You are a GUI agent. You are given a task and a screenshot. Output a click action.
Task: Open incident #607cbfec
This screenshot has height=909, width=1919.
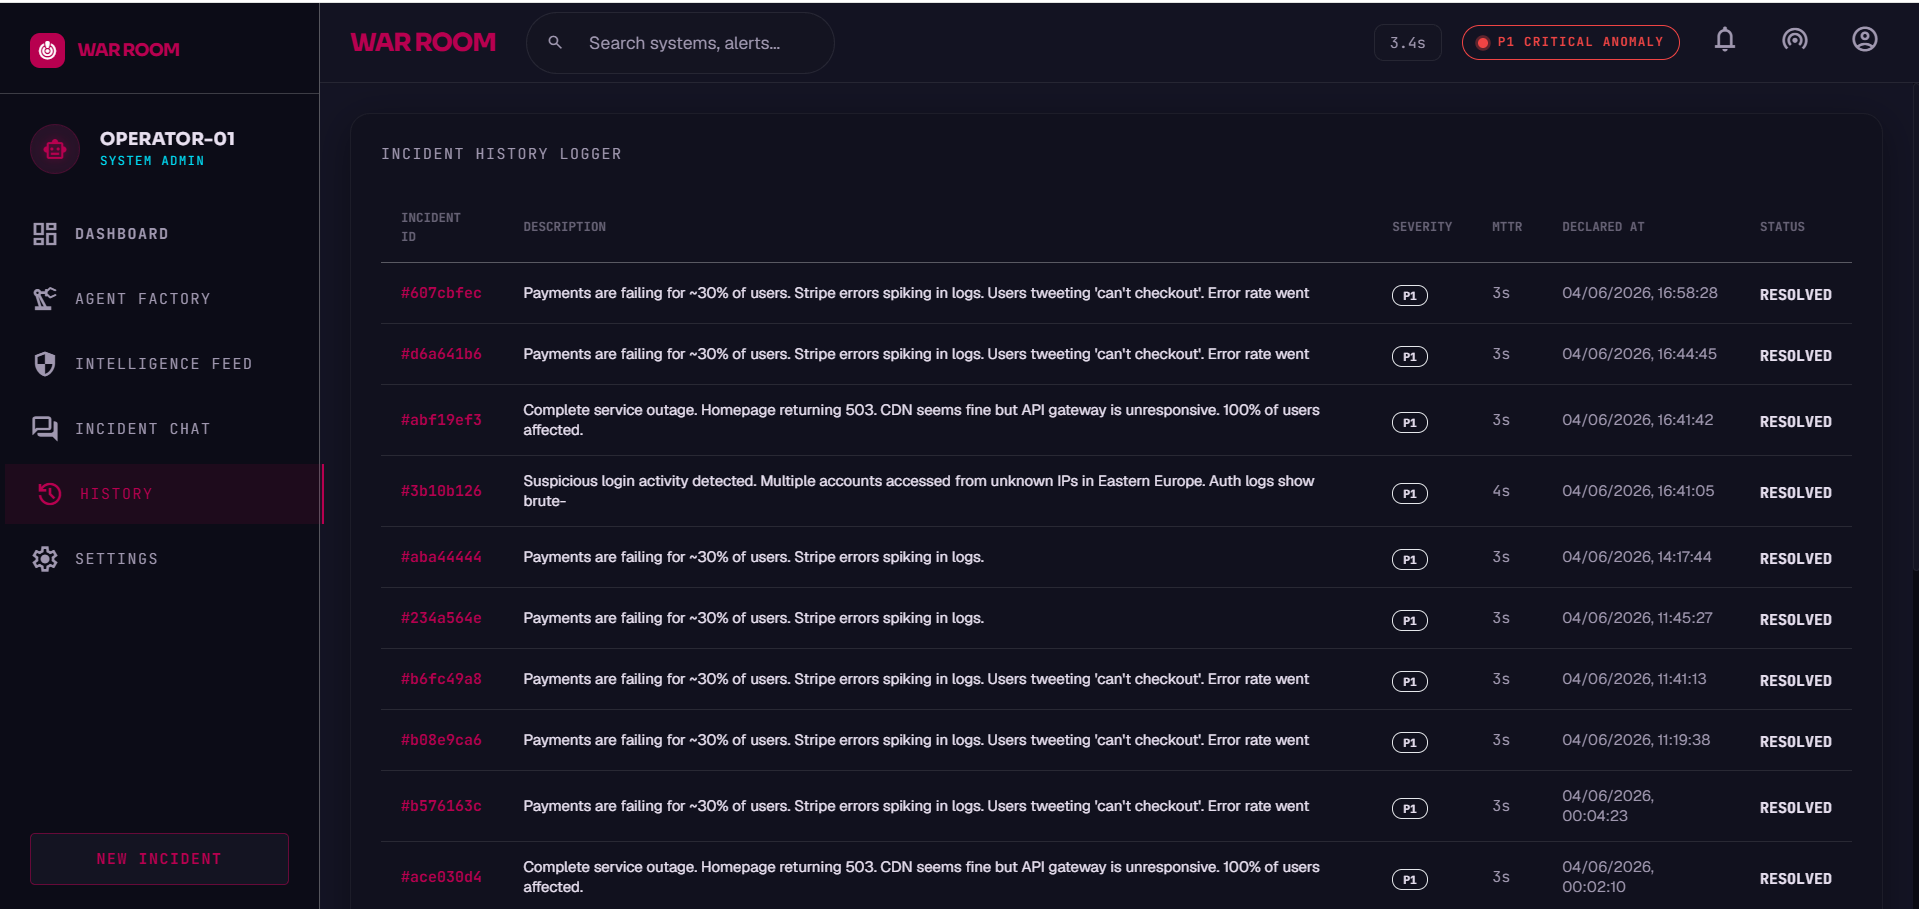click(x=441, y=293)
